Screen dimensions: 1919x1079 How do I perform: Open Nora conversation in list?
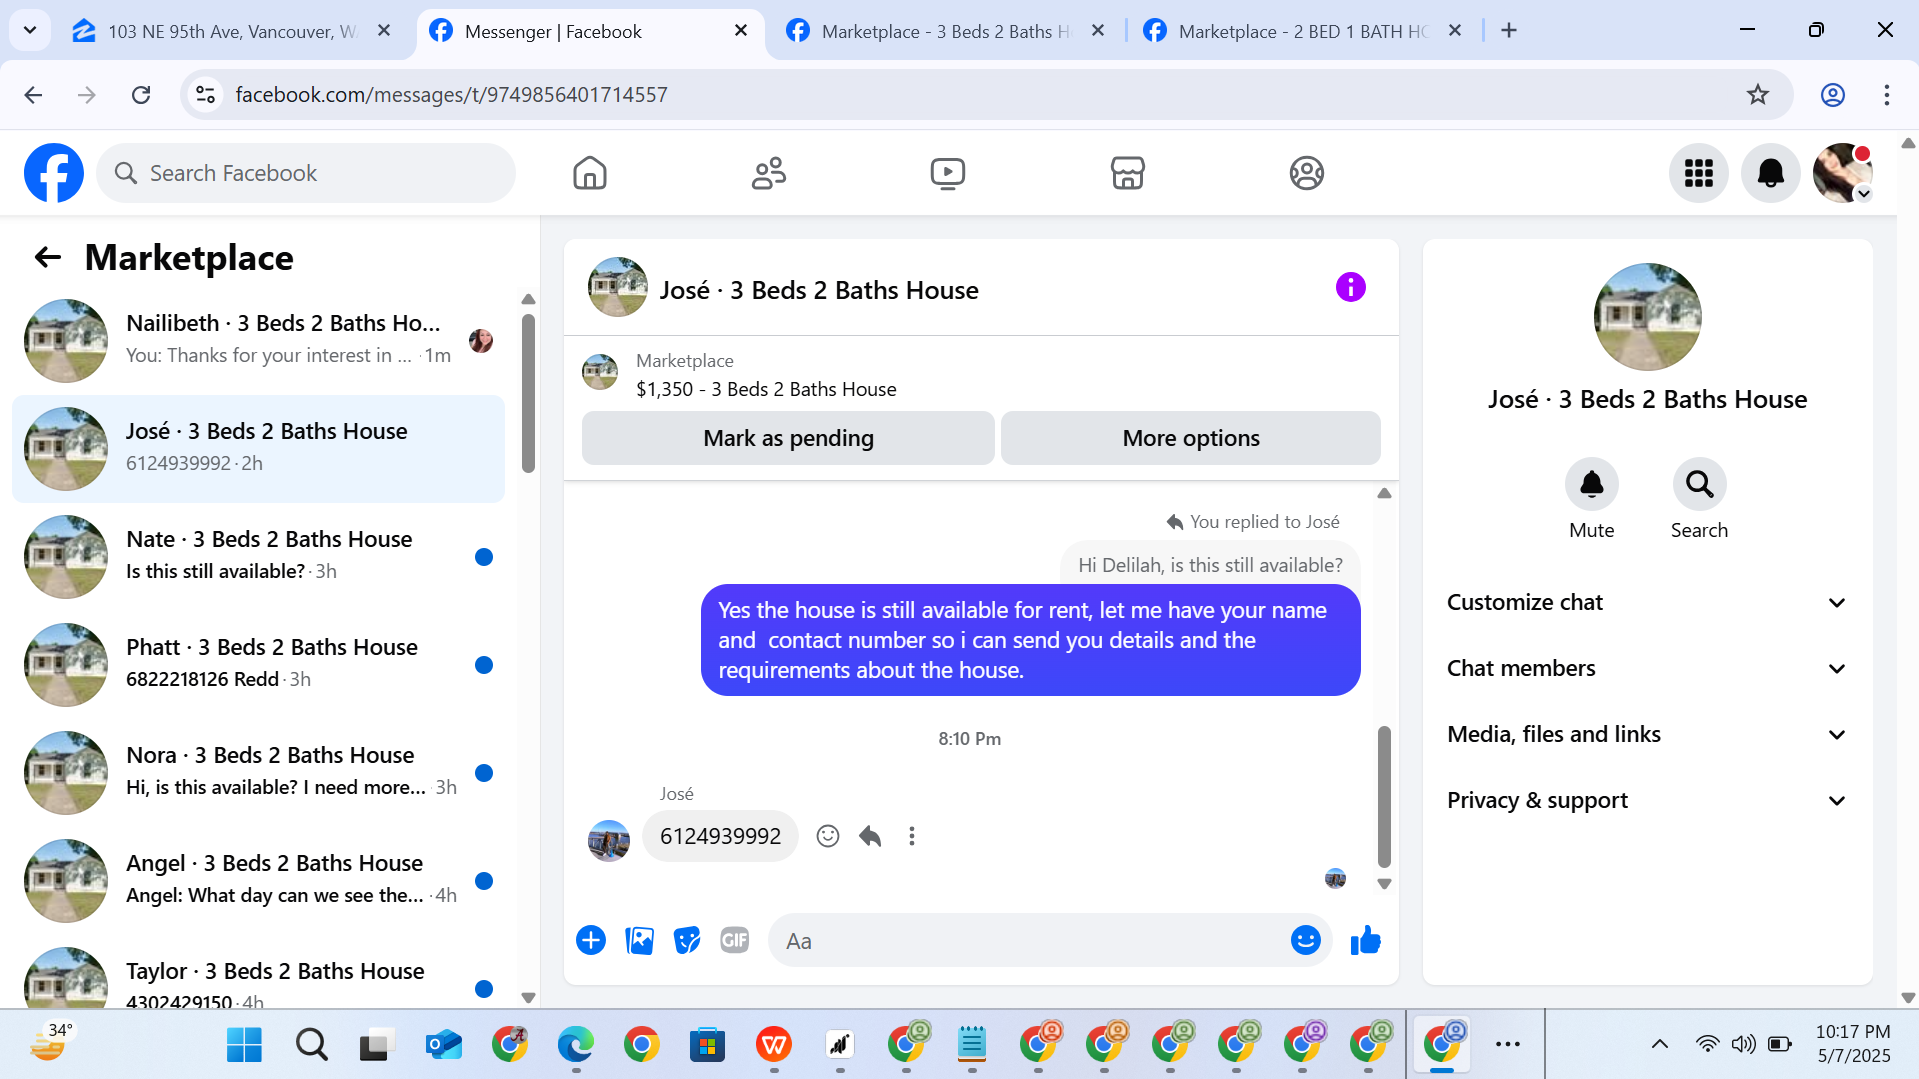coord(258,772)
